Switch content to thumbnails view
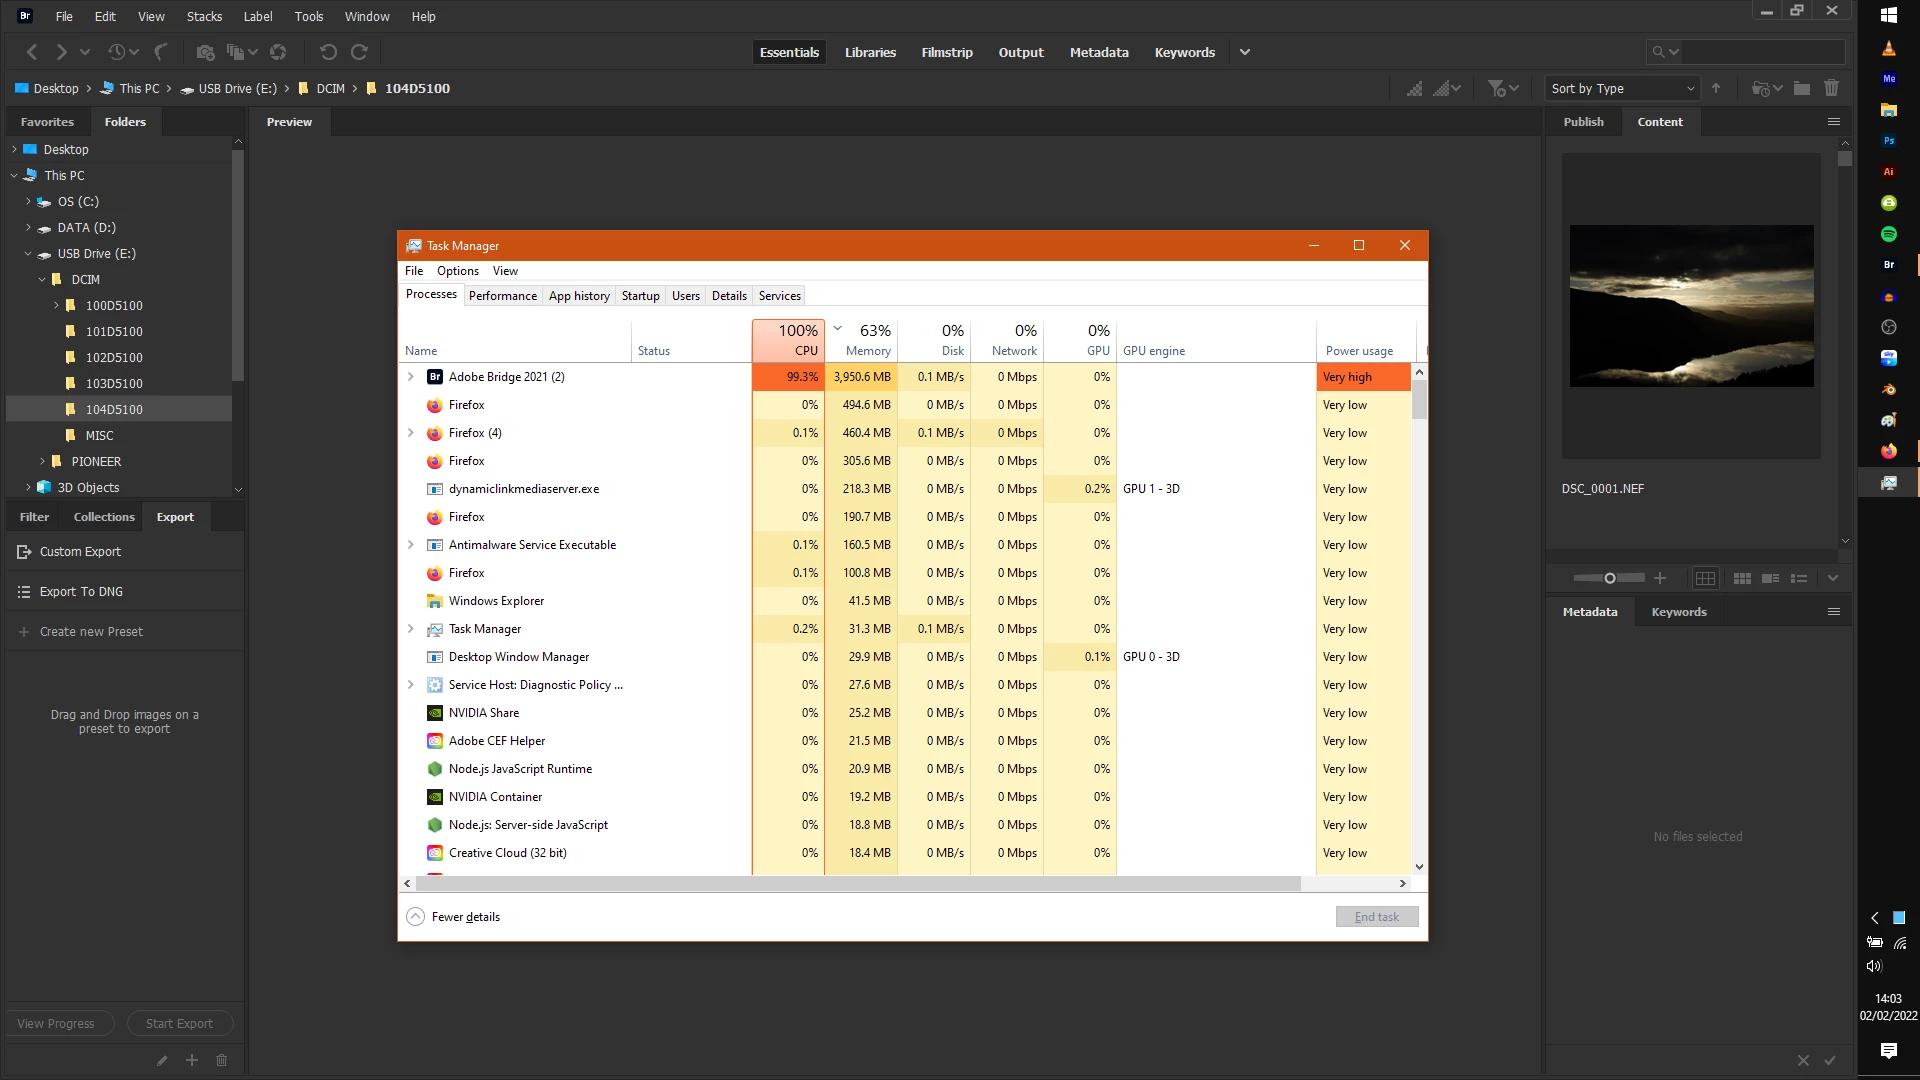The width and height of the screenshot is (1920, 1080). pos(1742,578)
